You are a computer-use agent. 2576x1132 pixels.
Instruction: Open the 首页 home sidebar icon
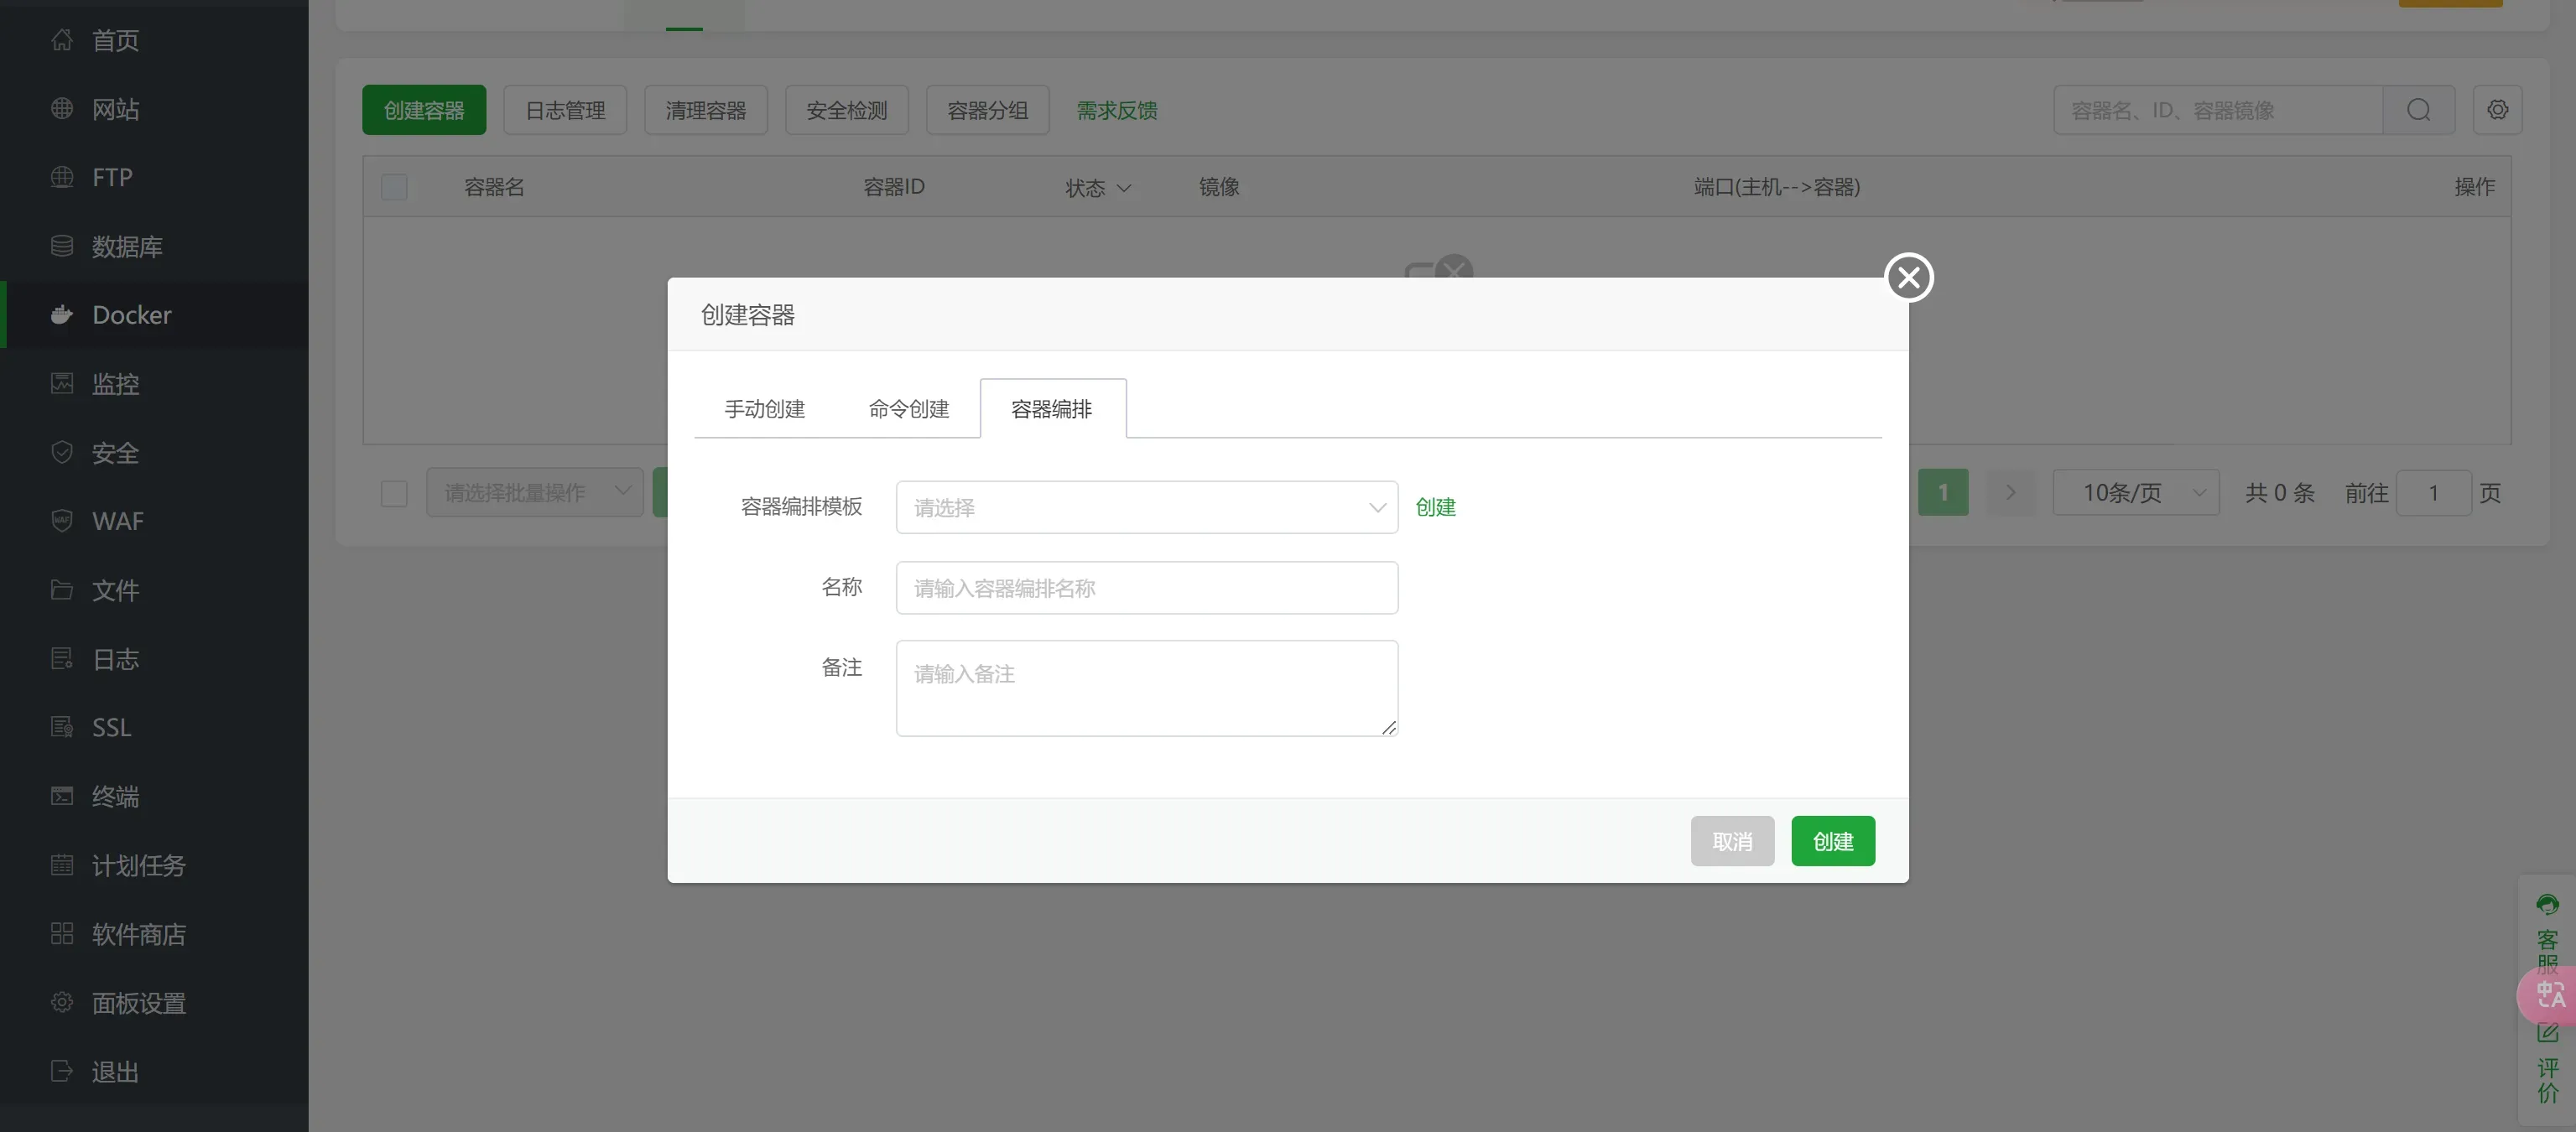(62, 40)
